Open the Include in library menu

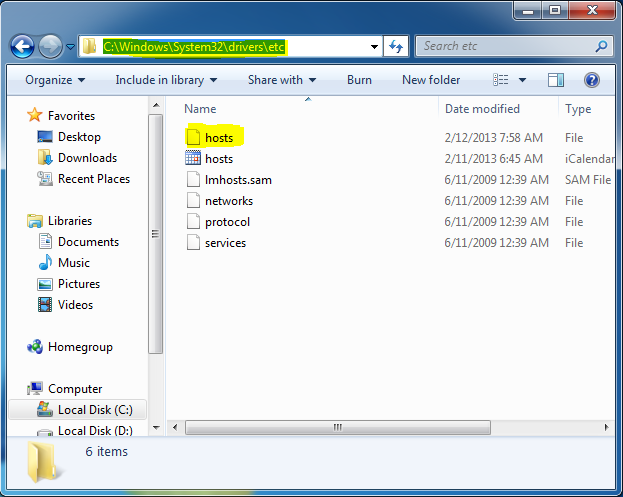pyautogui.click(x=166, y=80)
